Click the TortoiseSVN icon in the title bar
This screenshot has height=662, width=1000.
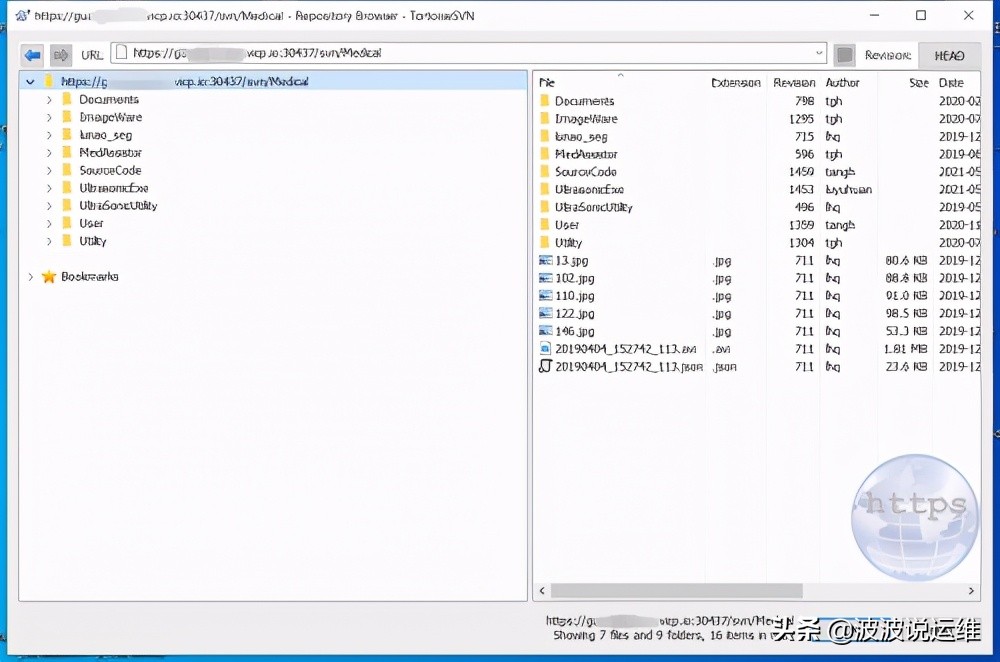[22, 15]
